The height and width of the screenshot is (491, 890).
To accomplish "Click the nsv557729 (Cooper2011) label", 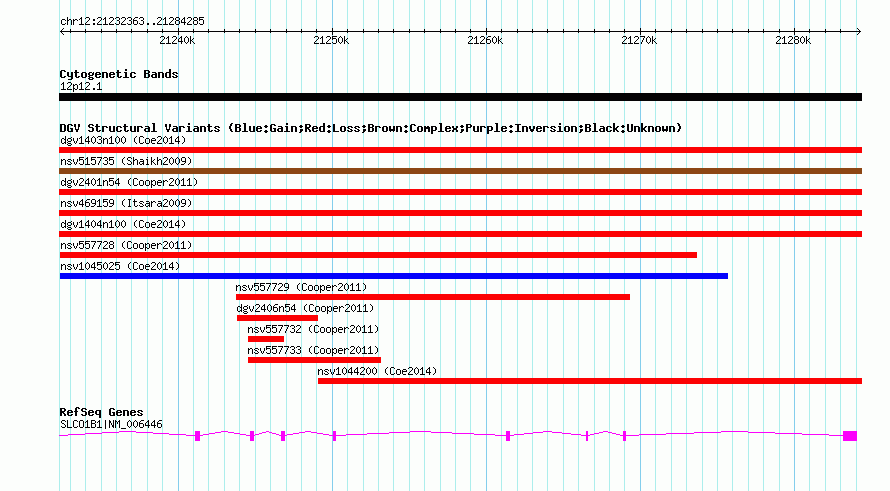I will tap(301, 287).
